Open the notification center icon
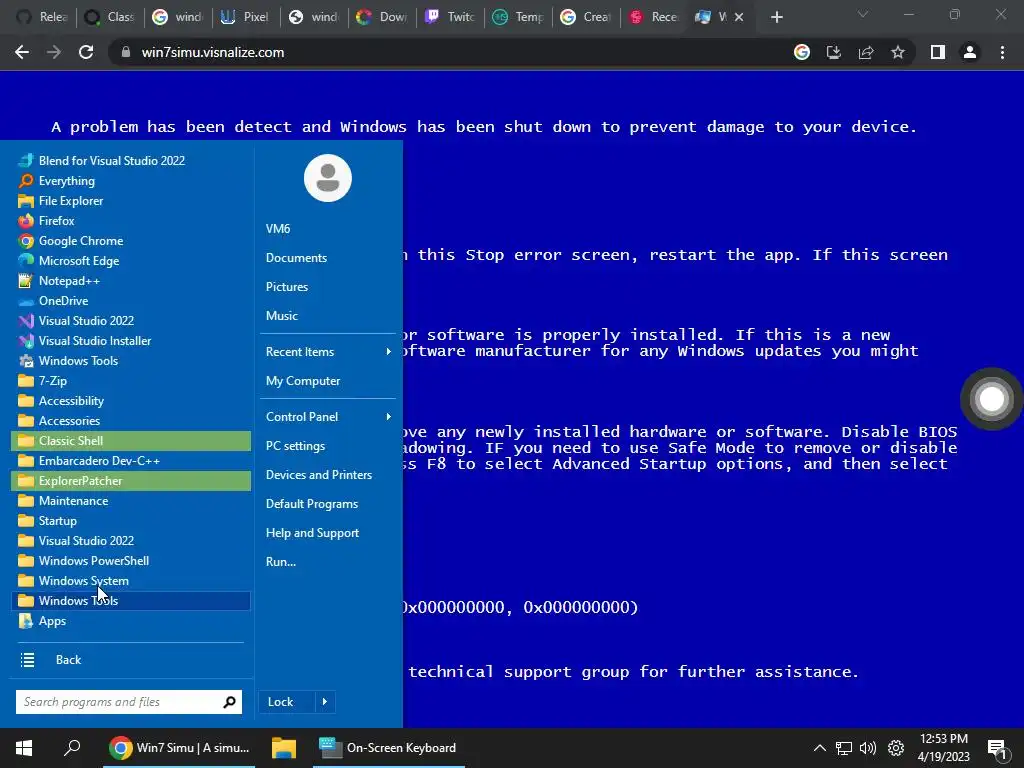Image resolution: width=1024 pixels, height=768 pixels. [x=997, y=748]
